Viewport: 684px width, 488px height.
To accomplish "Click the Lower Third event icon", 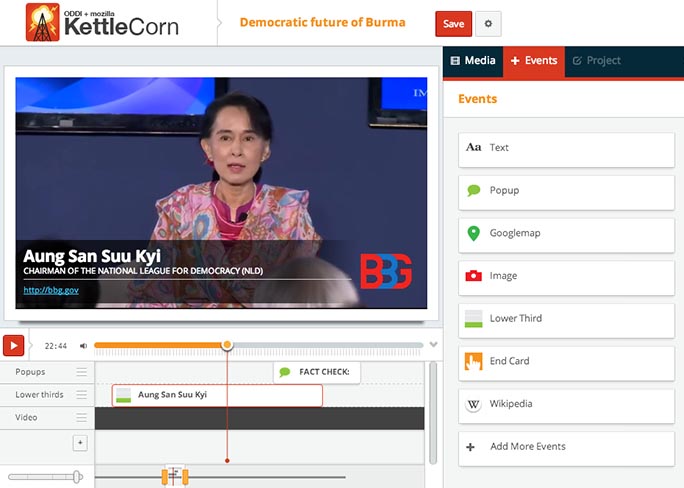I will pos(473,318).
